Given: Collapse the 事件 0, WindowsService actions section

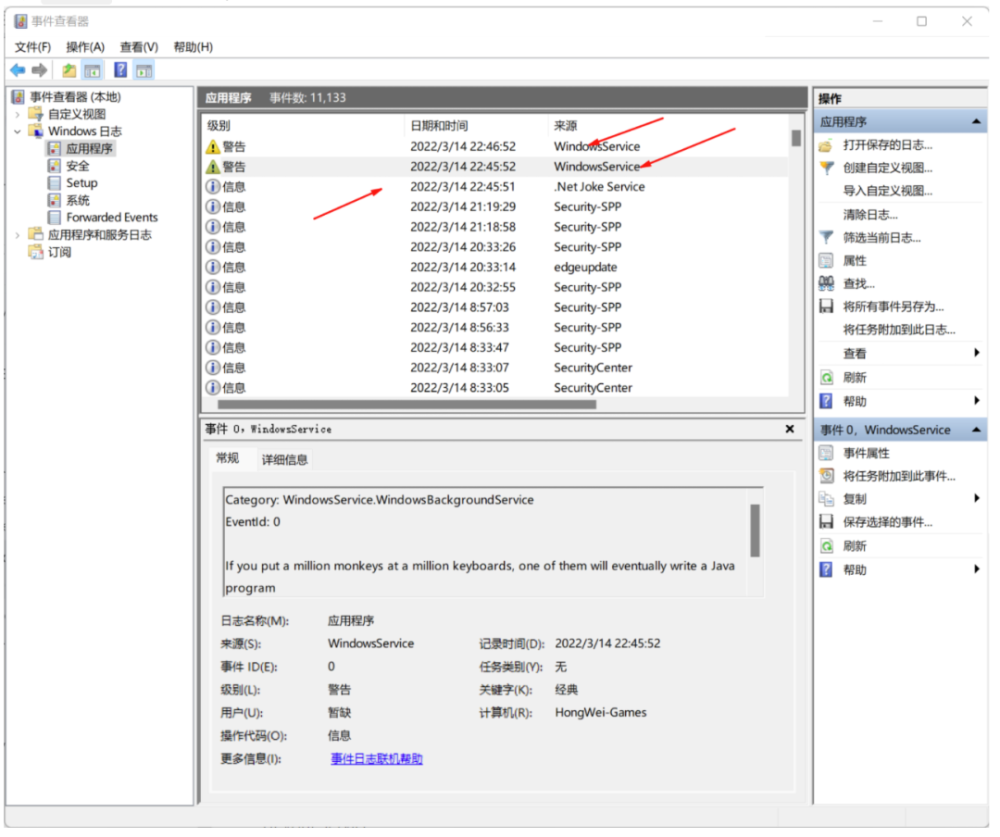Looking at the screenshot, I should (x=976, y=431).
